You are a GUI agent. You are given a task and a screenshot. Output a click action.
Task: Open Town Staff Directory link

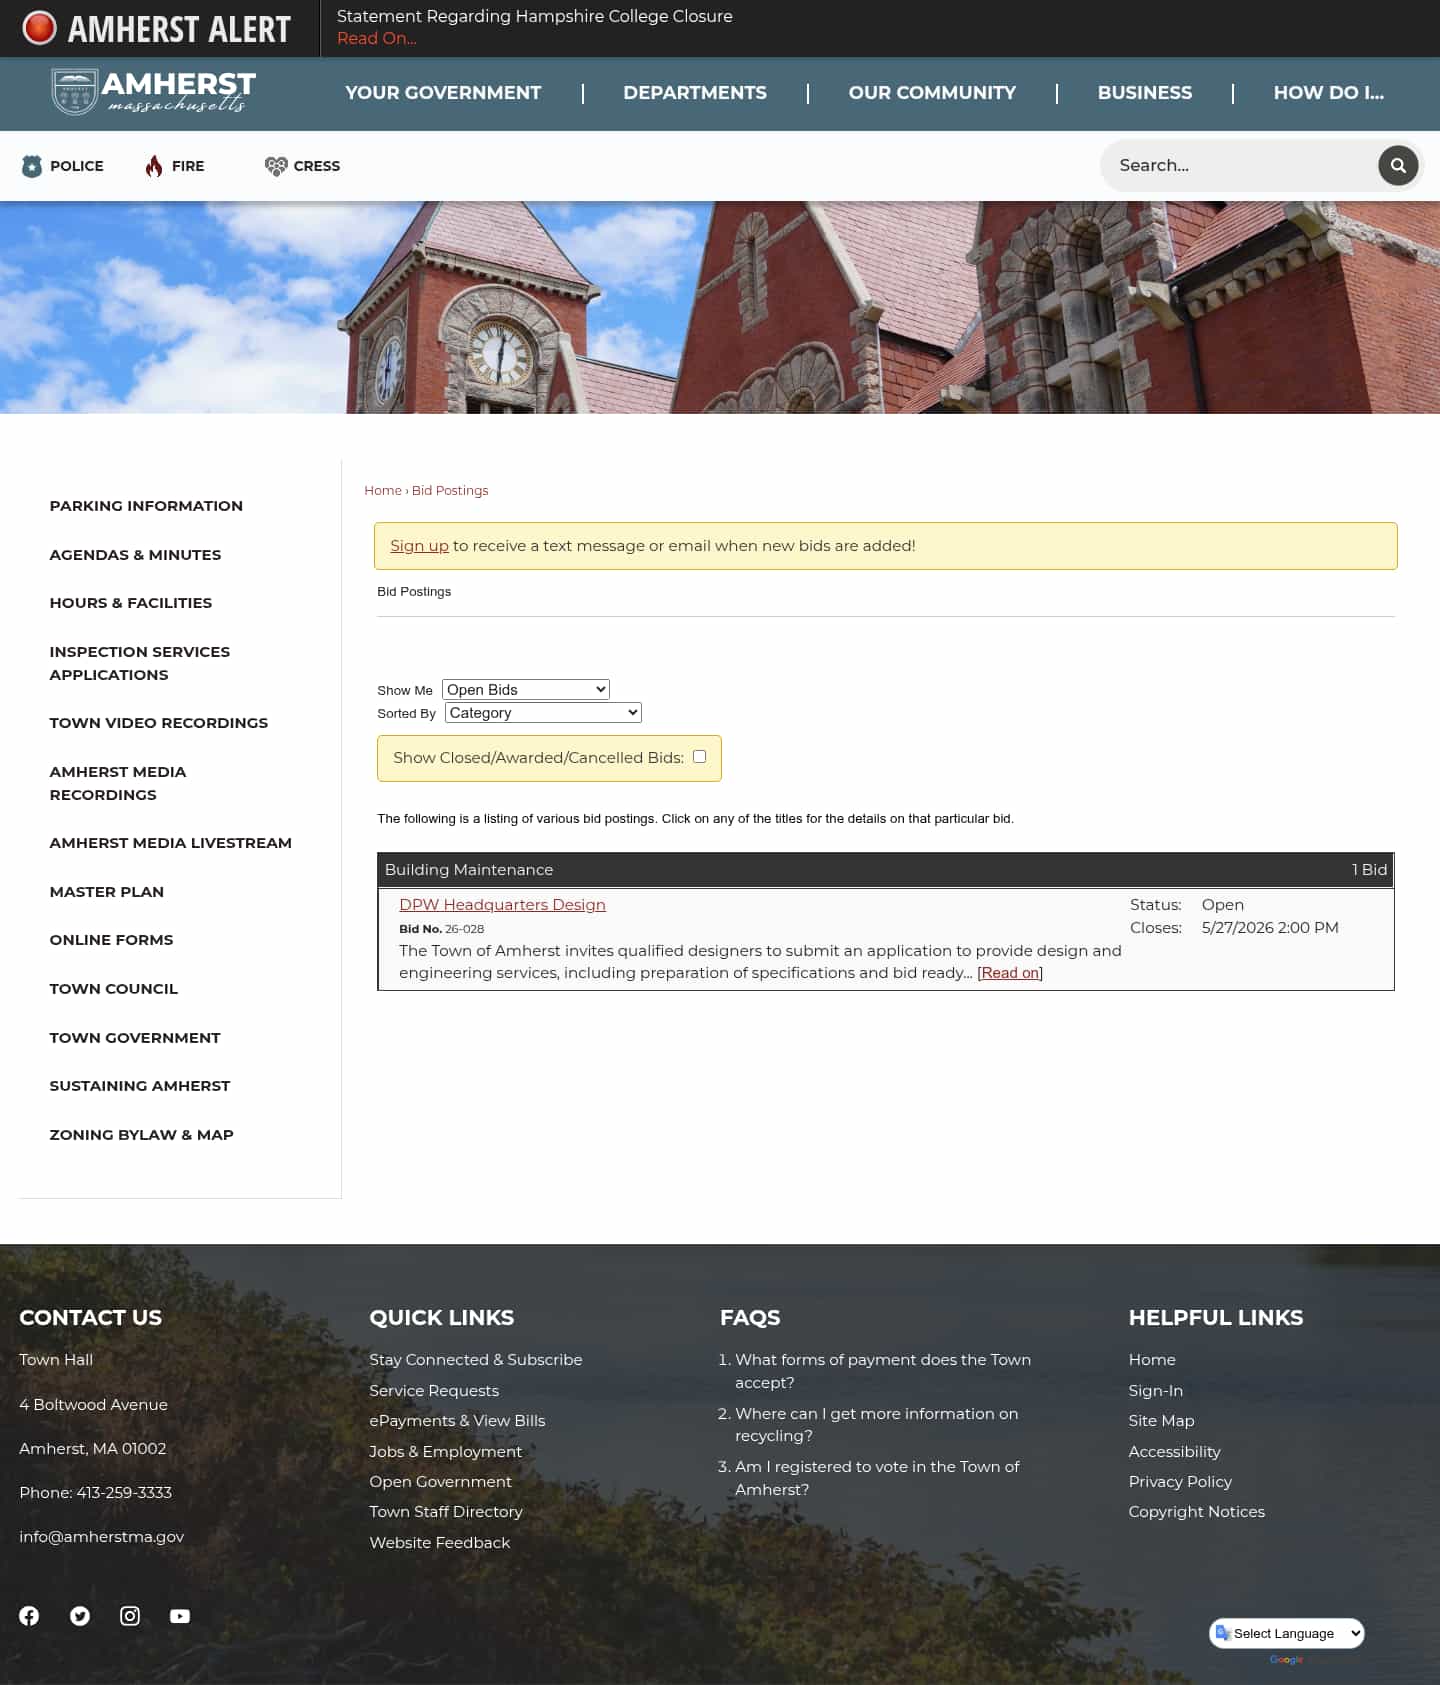tap(446, 1512)
